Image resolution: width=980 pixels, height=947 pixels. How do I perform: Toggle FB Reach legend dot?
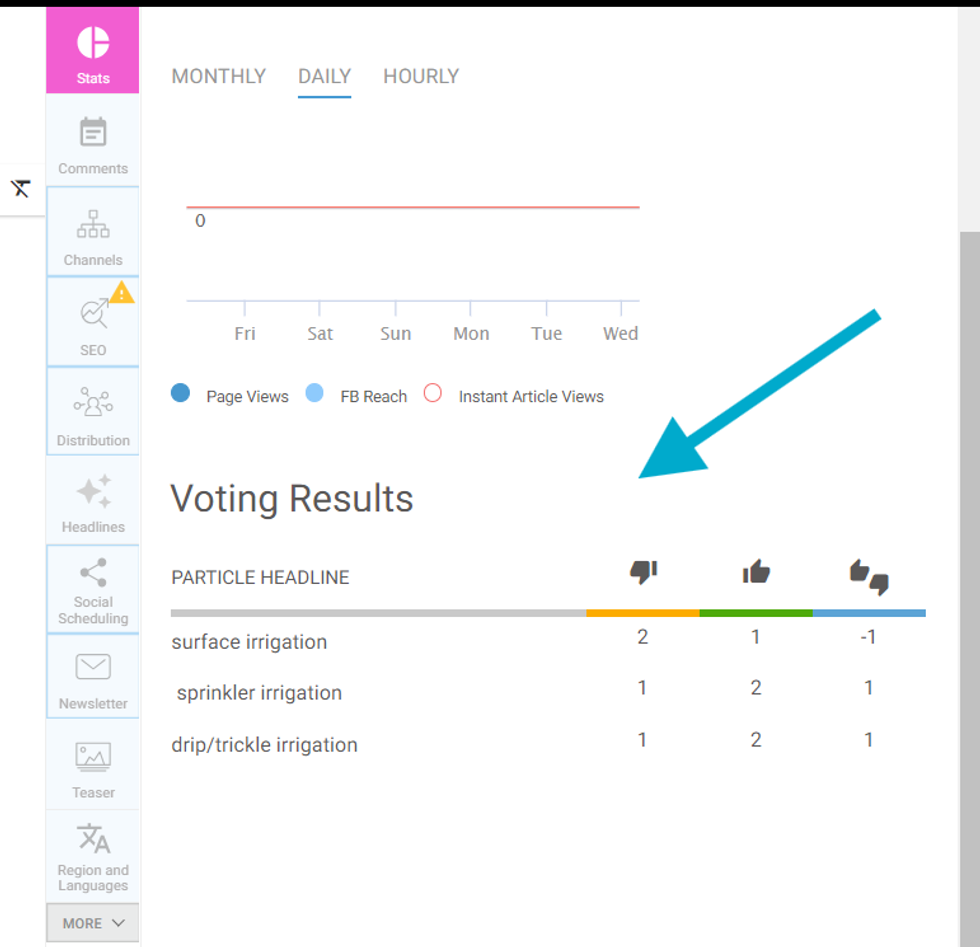pyautogui.click(x=315, y=394)
